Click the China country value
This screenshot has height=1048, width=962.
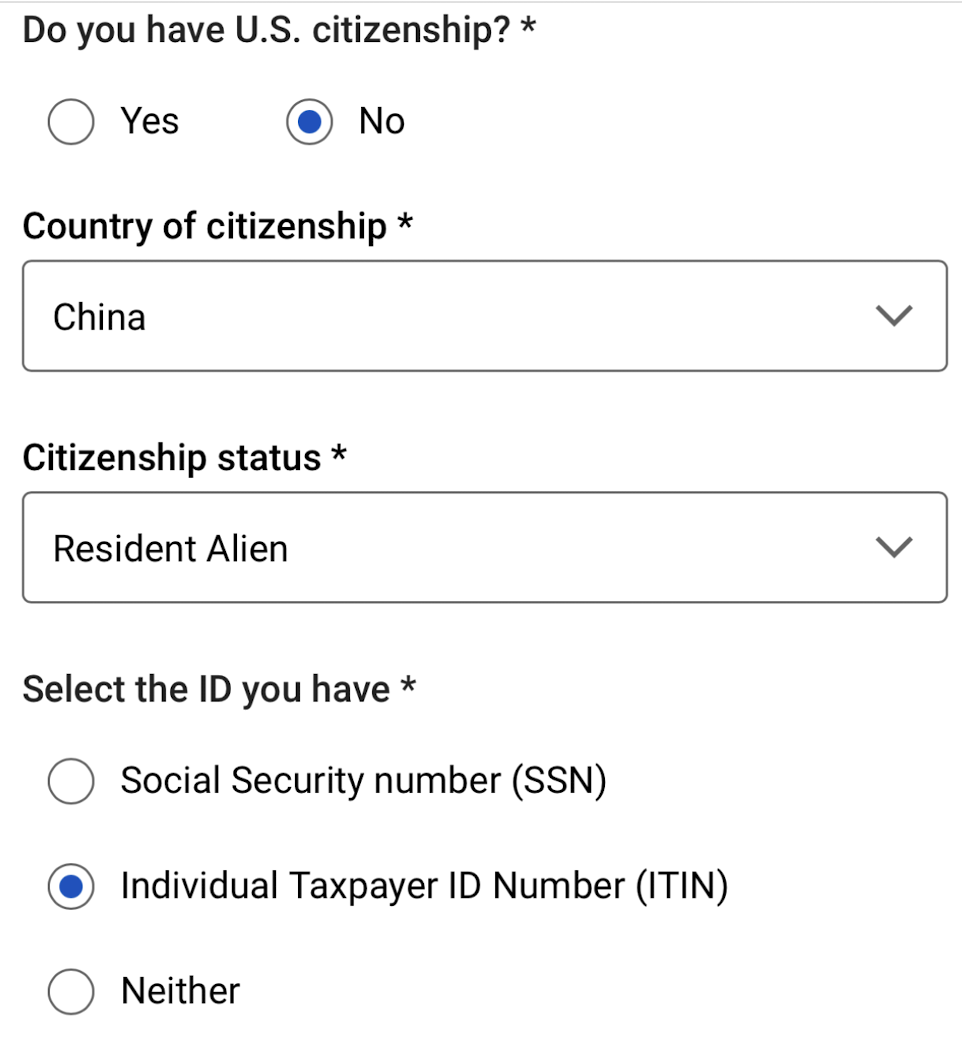(x=99, y=316)
